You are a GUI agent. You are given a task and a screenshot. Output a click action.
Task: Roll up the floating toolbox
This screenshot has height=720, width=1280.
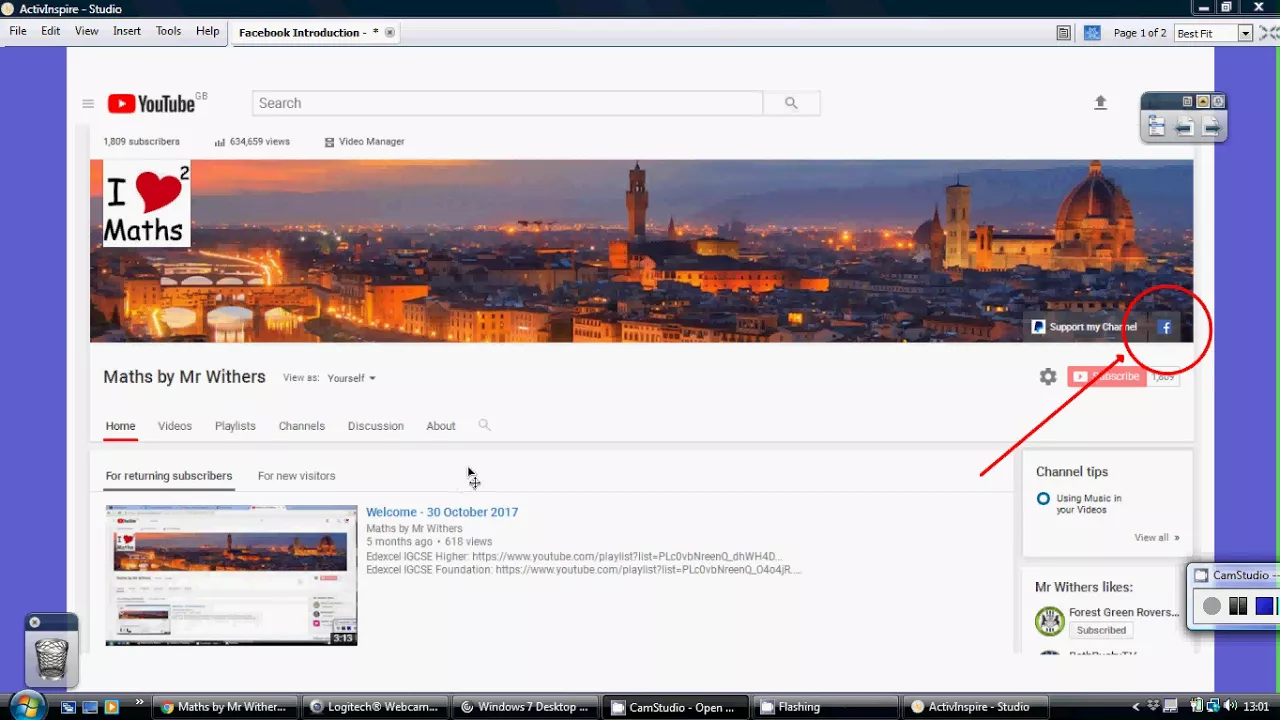[x=1203, y=101]
